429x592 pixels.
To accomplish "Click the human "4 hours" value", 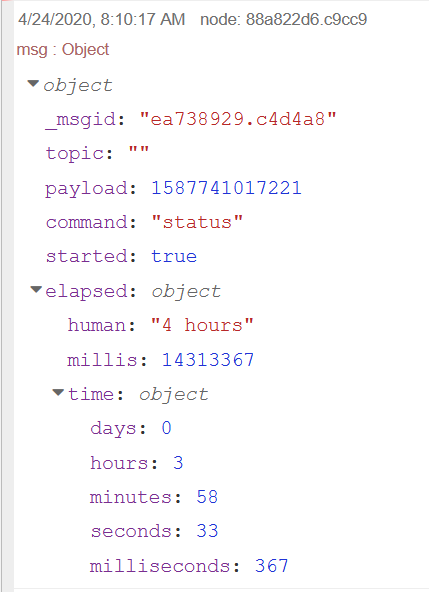I will (202, 325).
